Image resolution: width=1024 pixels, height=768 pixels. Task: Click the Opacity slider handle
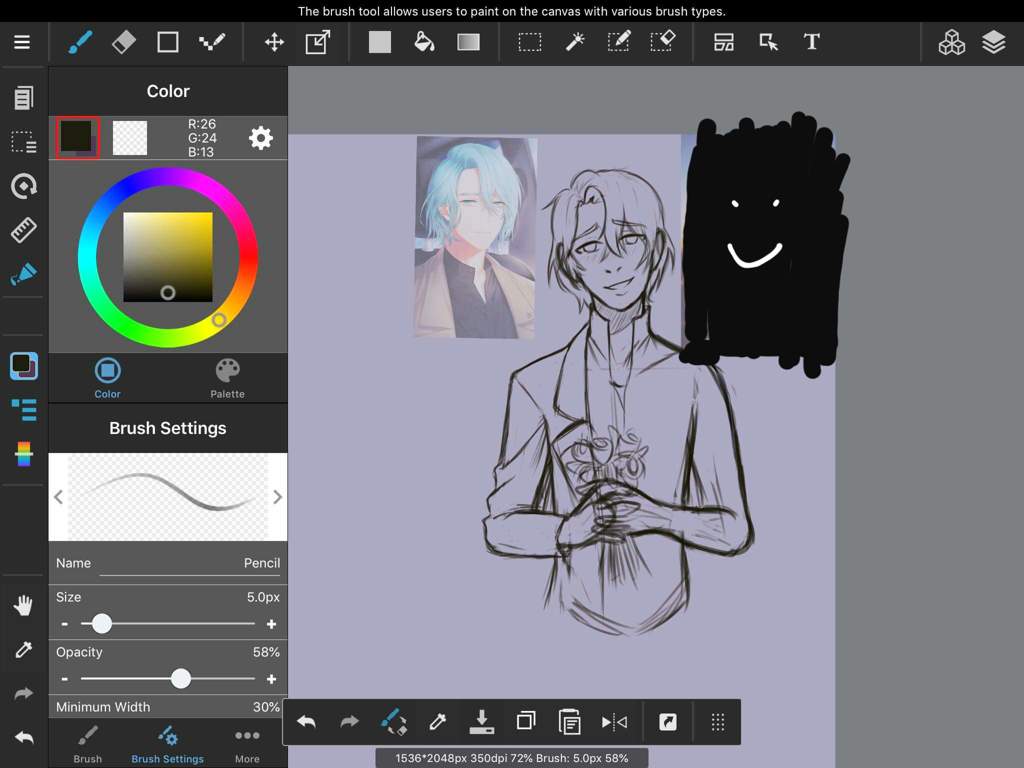tap(181, 679)
